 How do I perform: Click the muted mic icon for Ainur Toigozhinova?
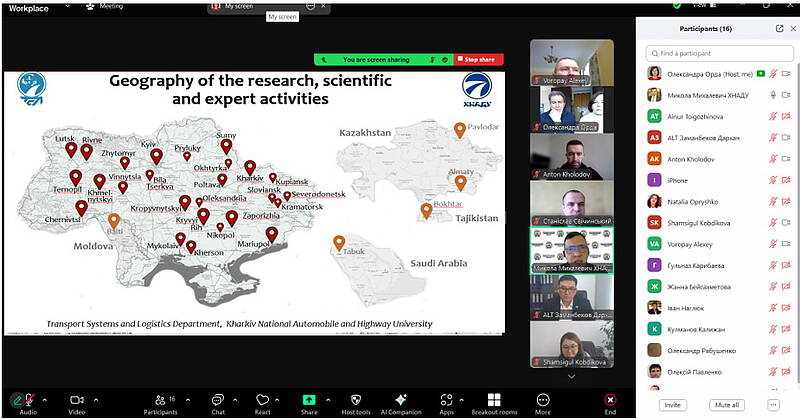tap(773, 116)
